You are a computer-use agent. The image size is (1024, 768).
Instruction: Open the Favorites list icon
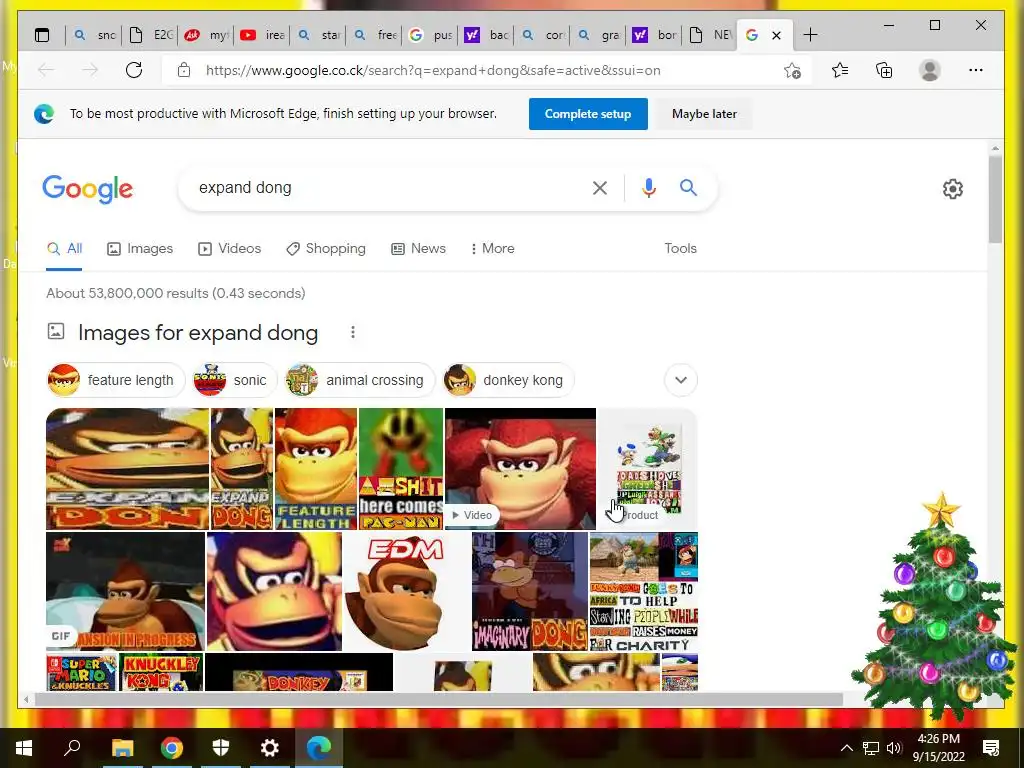(840, 70)
